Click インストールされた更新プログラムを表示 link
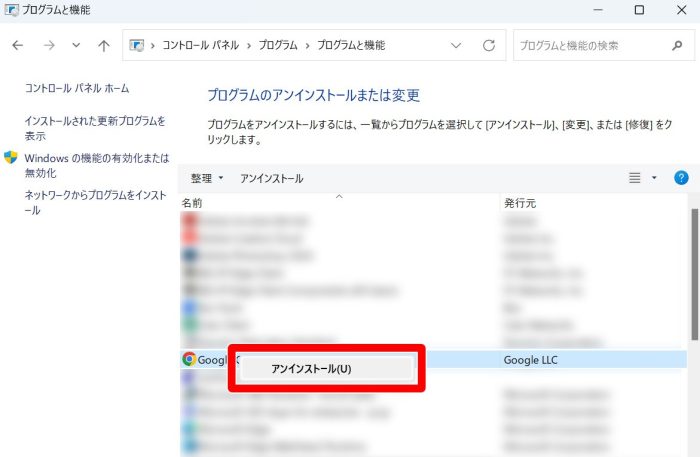This screenshot has width=700, height=457. point(95,128)
